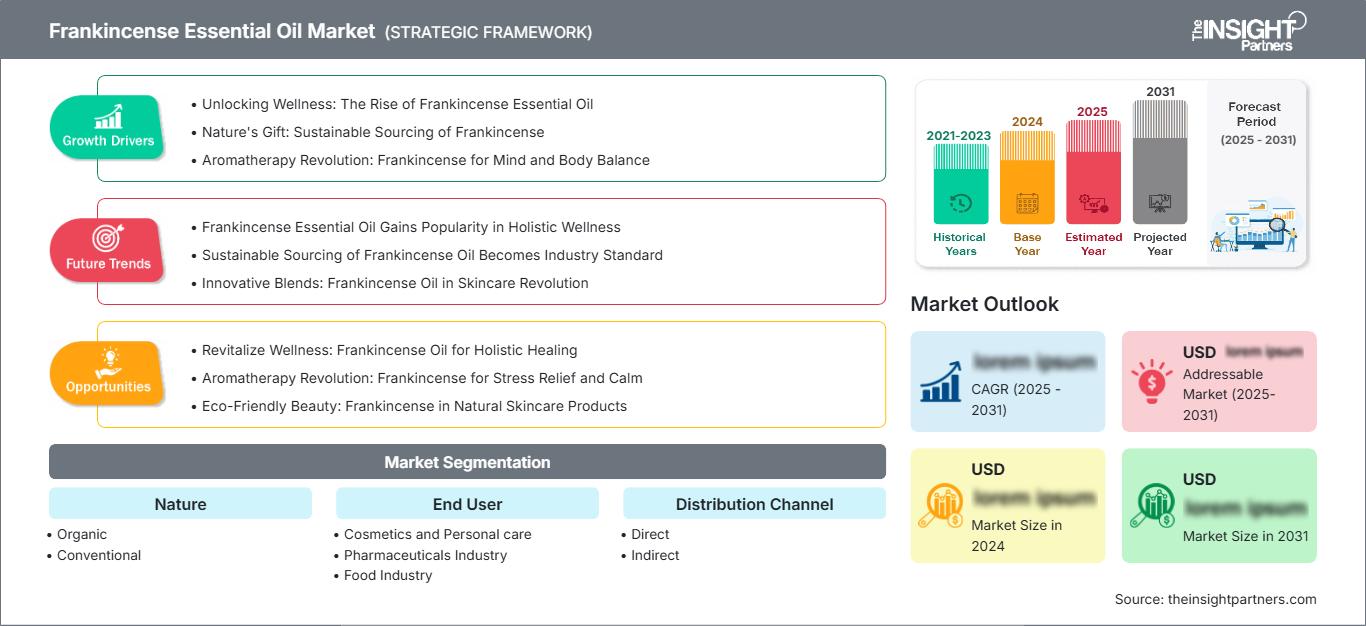Click the red 2025 estimated year bar

(x=1093, y=172)
